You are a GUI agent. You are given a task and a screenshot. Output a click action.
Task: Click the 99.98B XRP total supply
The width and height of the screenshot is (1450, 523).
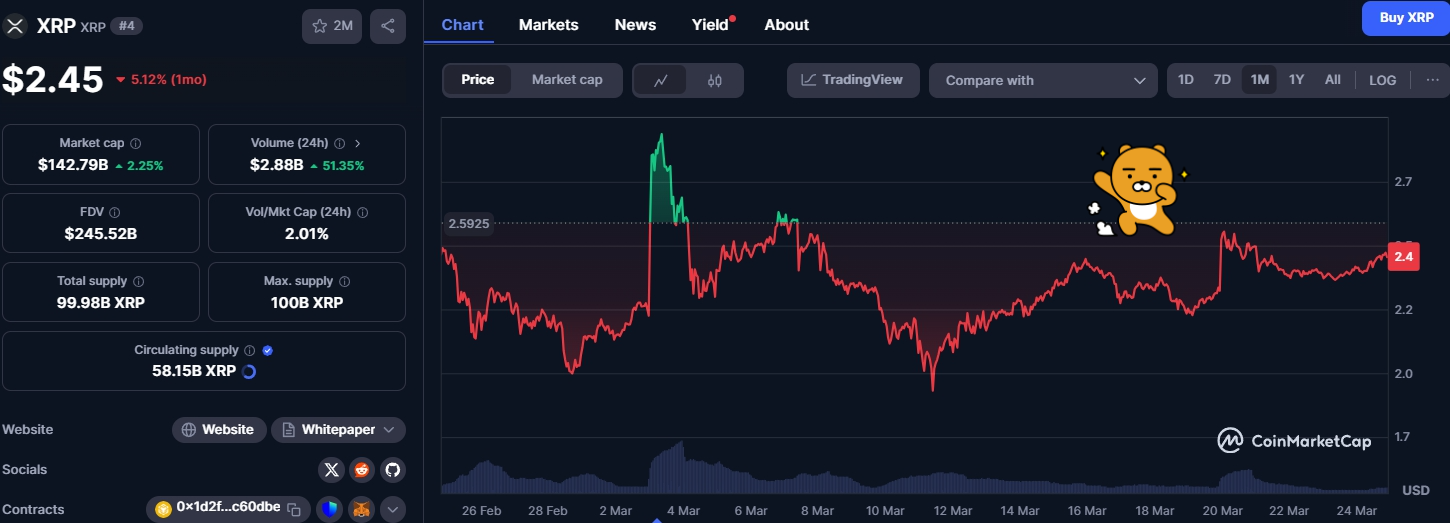click(100, 302)
